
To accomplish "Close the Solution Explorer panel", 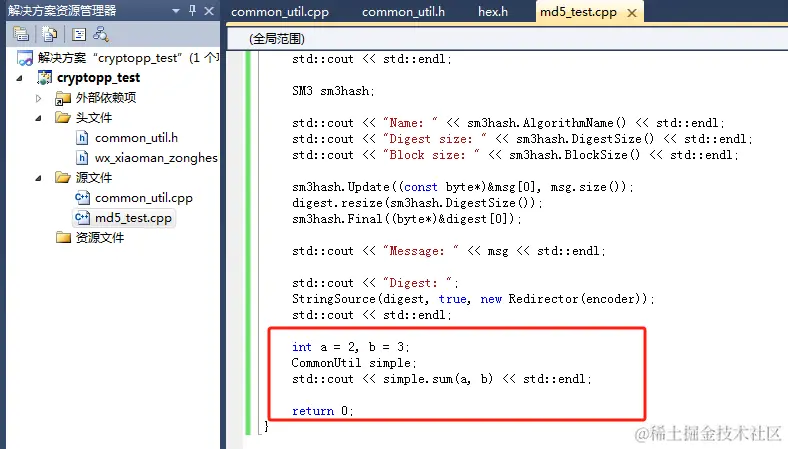I will coord(209,10).
